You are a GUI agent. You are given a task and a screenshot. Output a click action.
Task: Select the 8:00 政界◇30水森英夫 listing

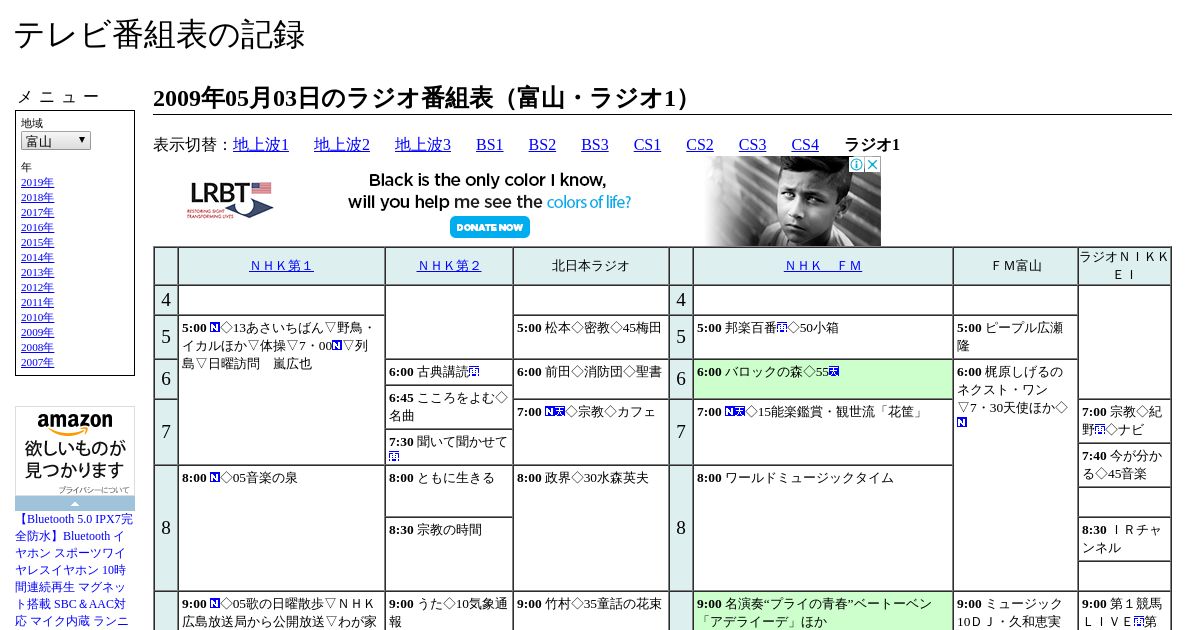coord(591,528)
